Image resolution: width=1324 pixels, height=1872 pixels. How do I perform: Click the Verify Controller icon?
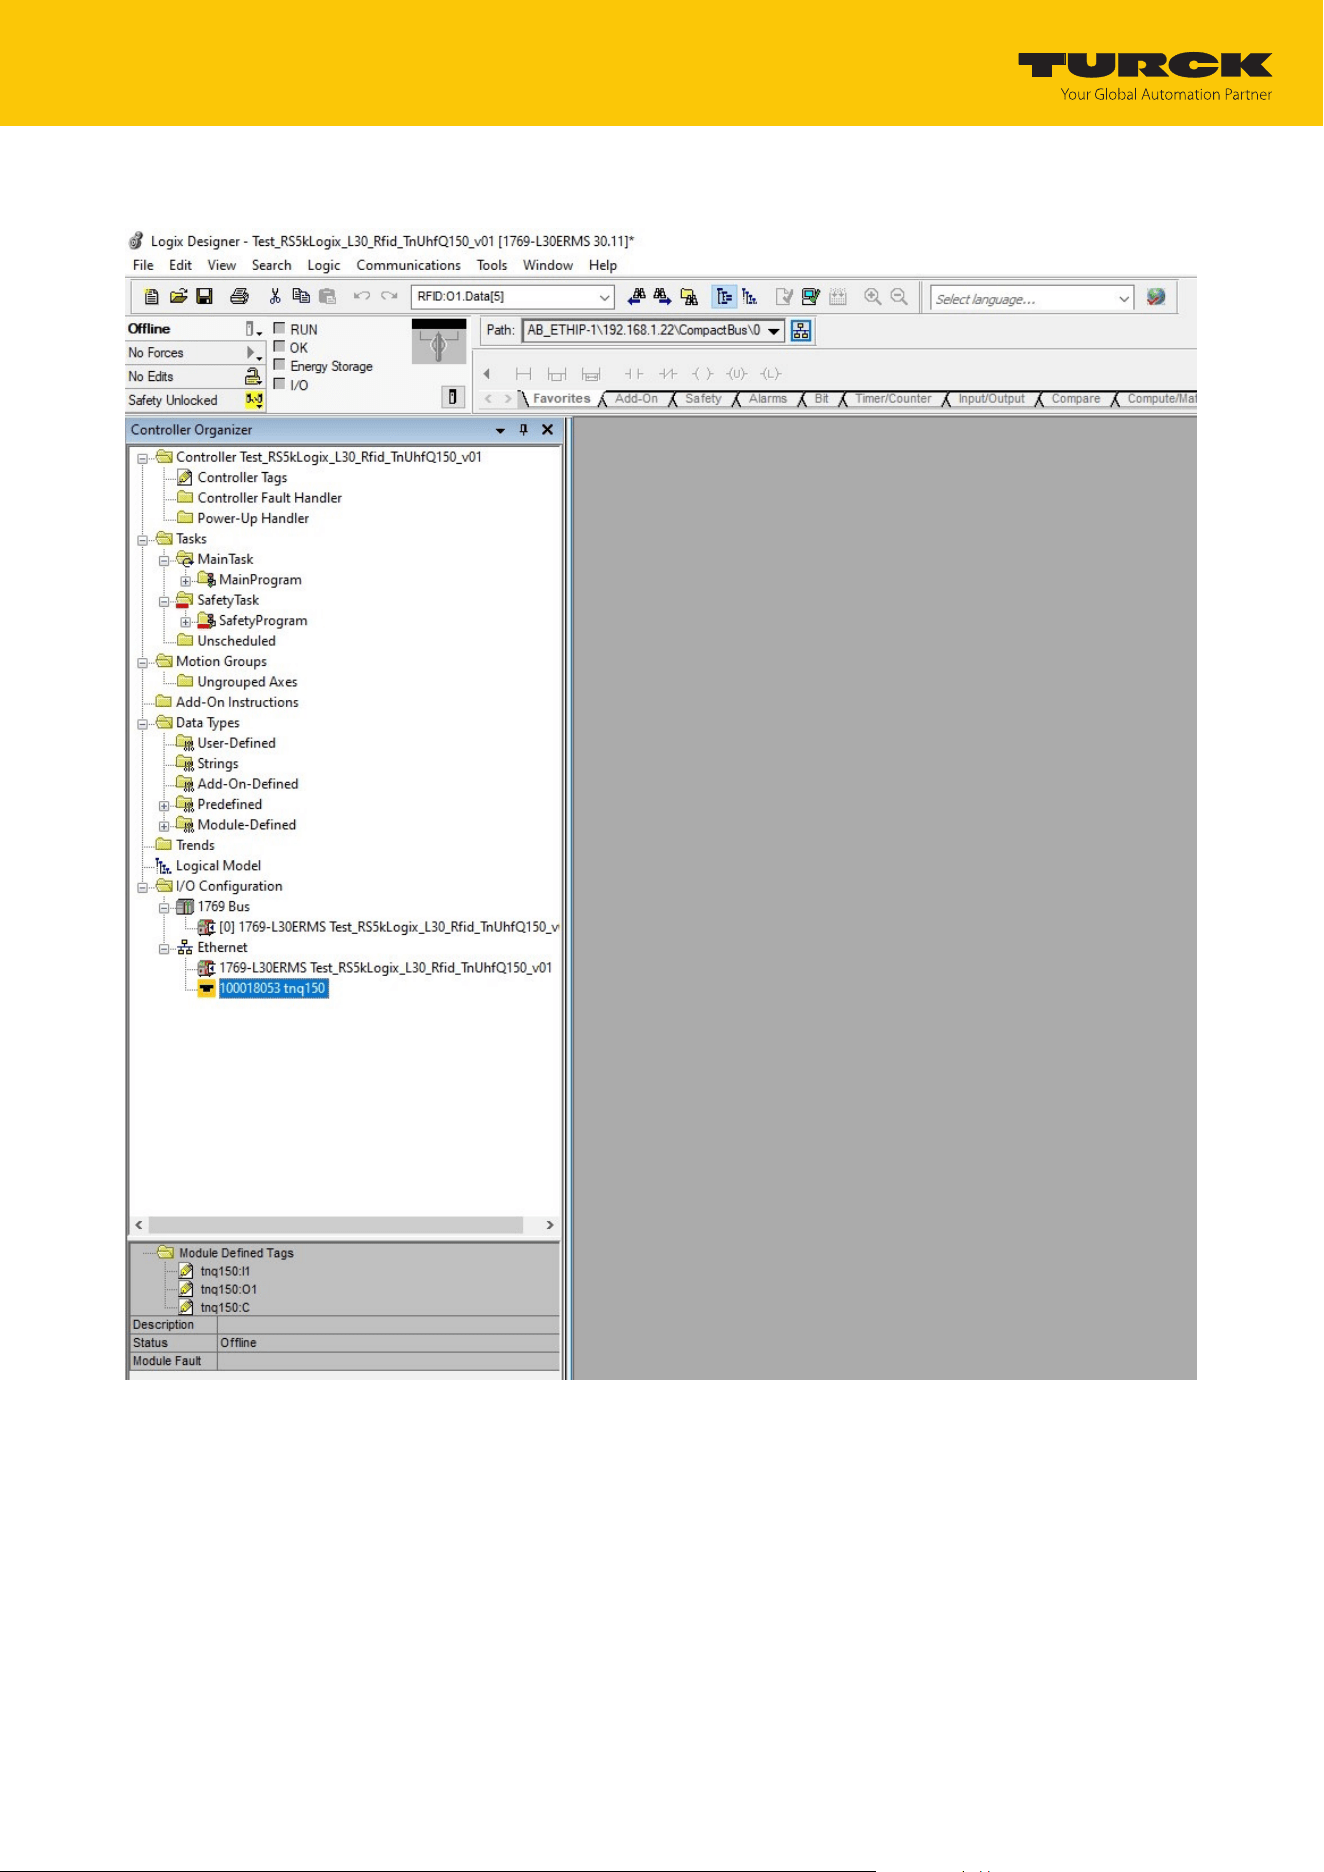(x=811, y=297)
